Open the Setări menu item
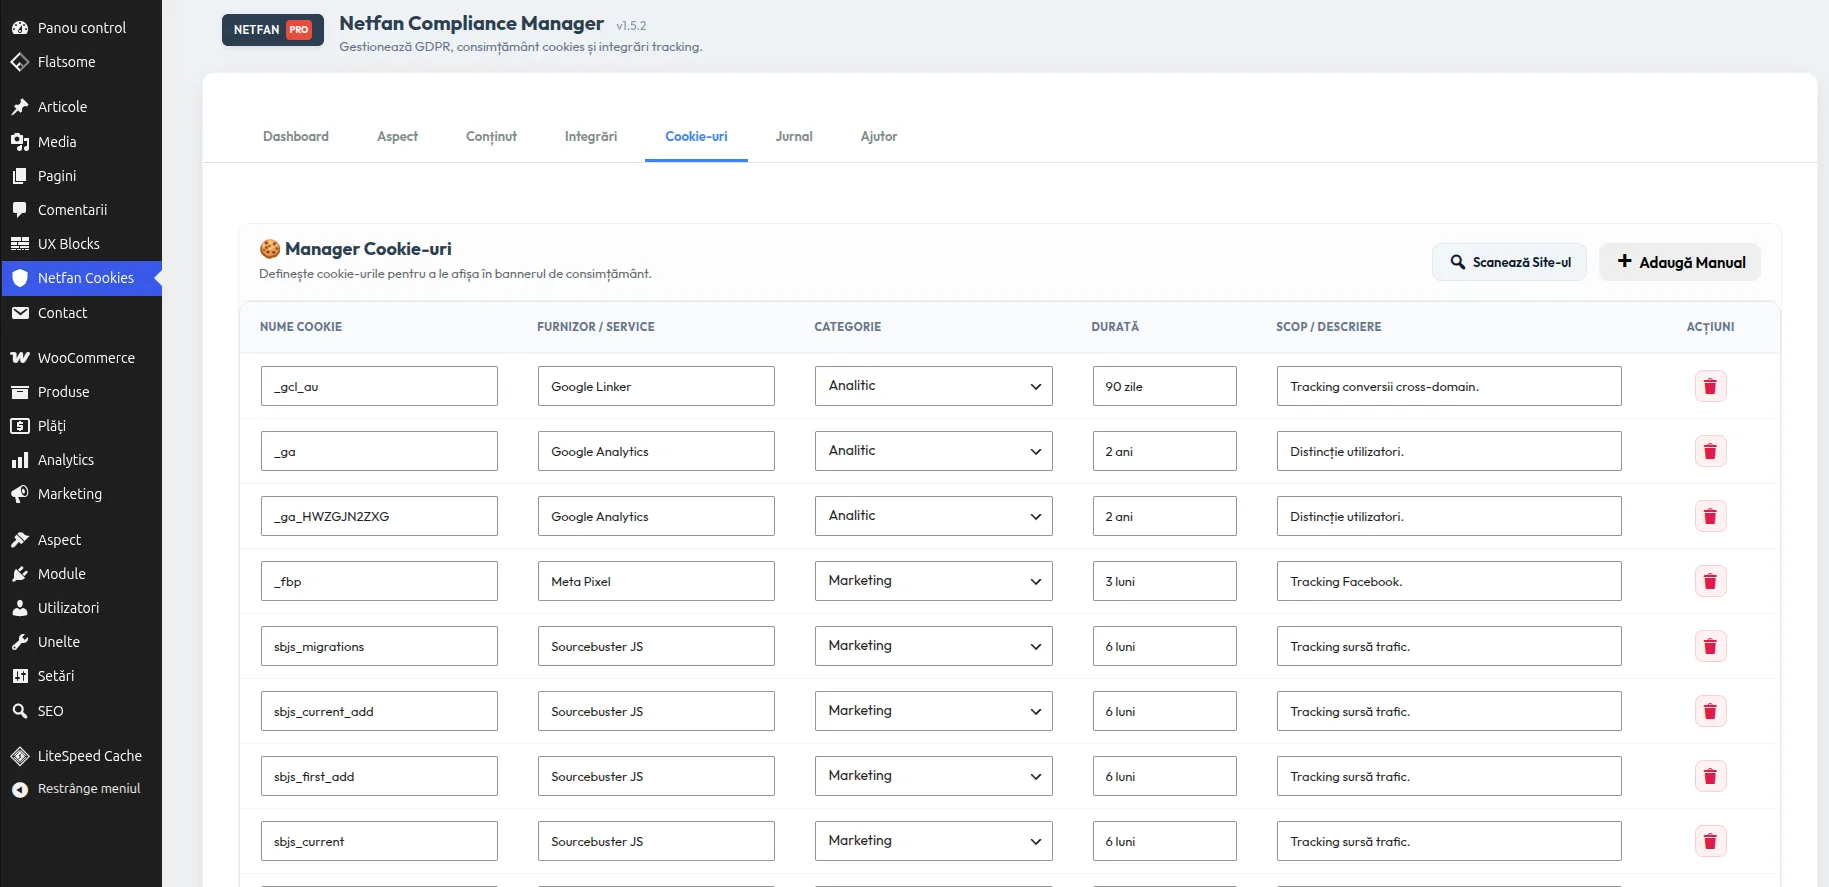 (80, 676)
